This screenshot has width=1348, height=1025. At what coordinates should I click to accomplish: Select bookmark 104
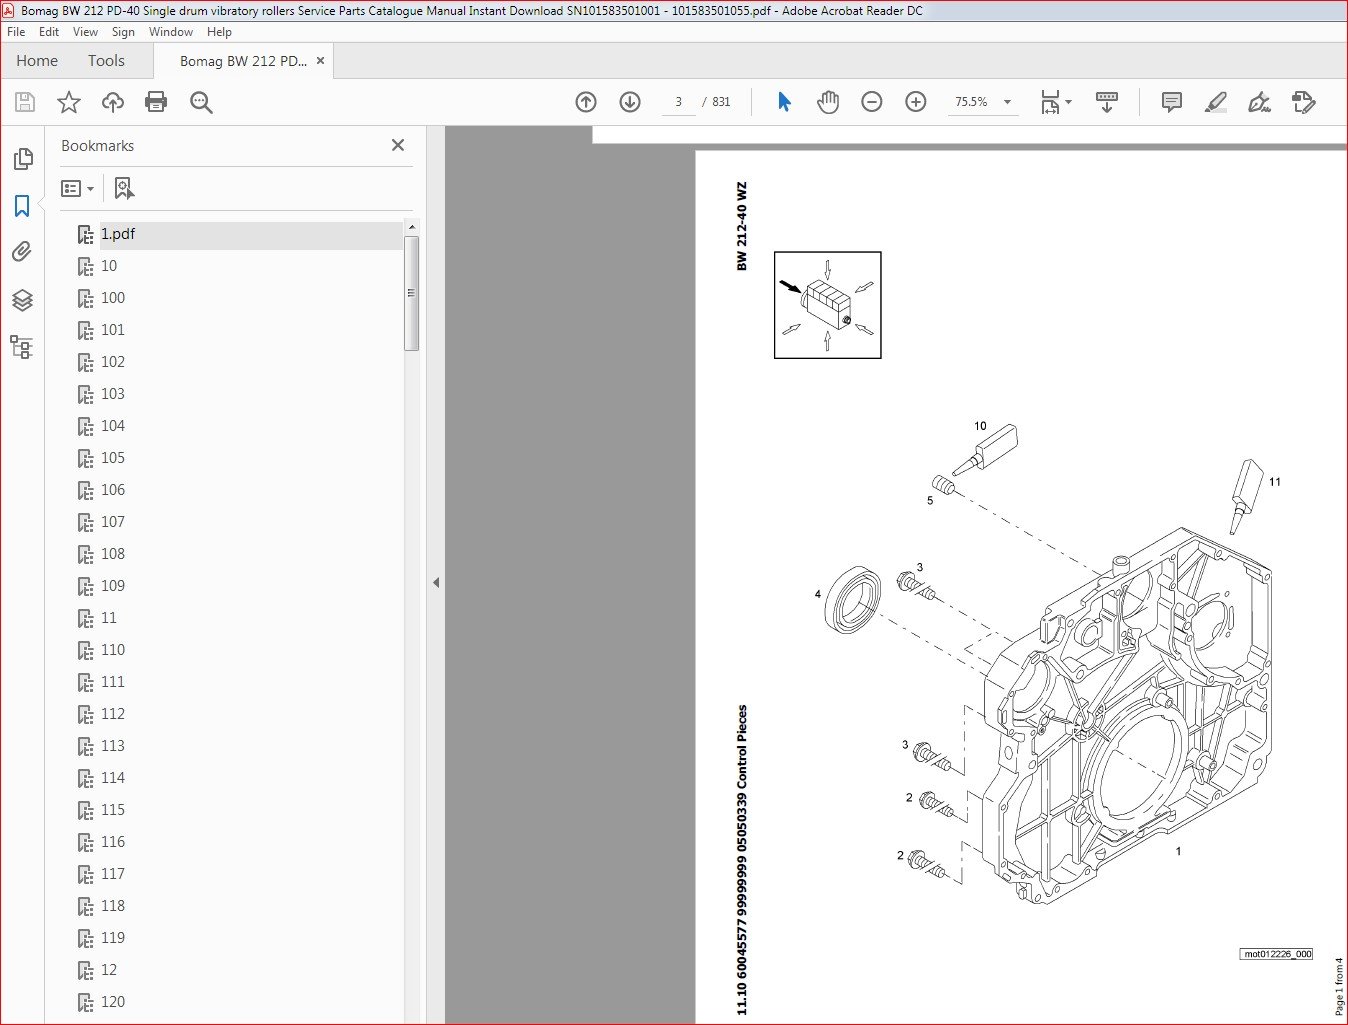[112, 426]
